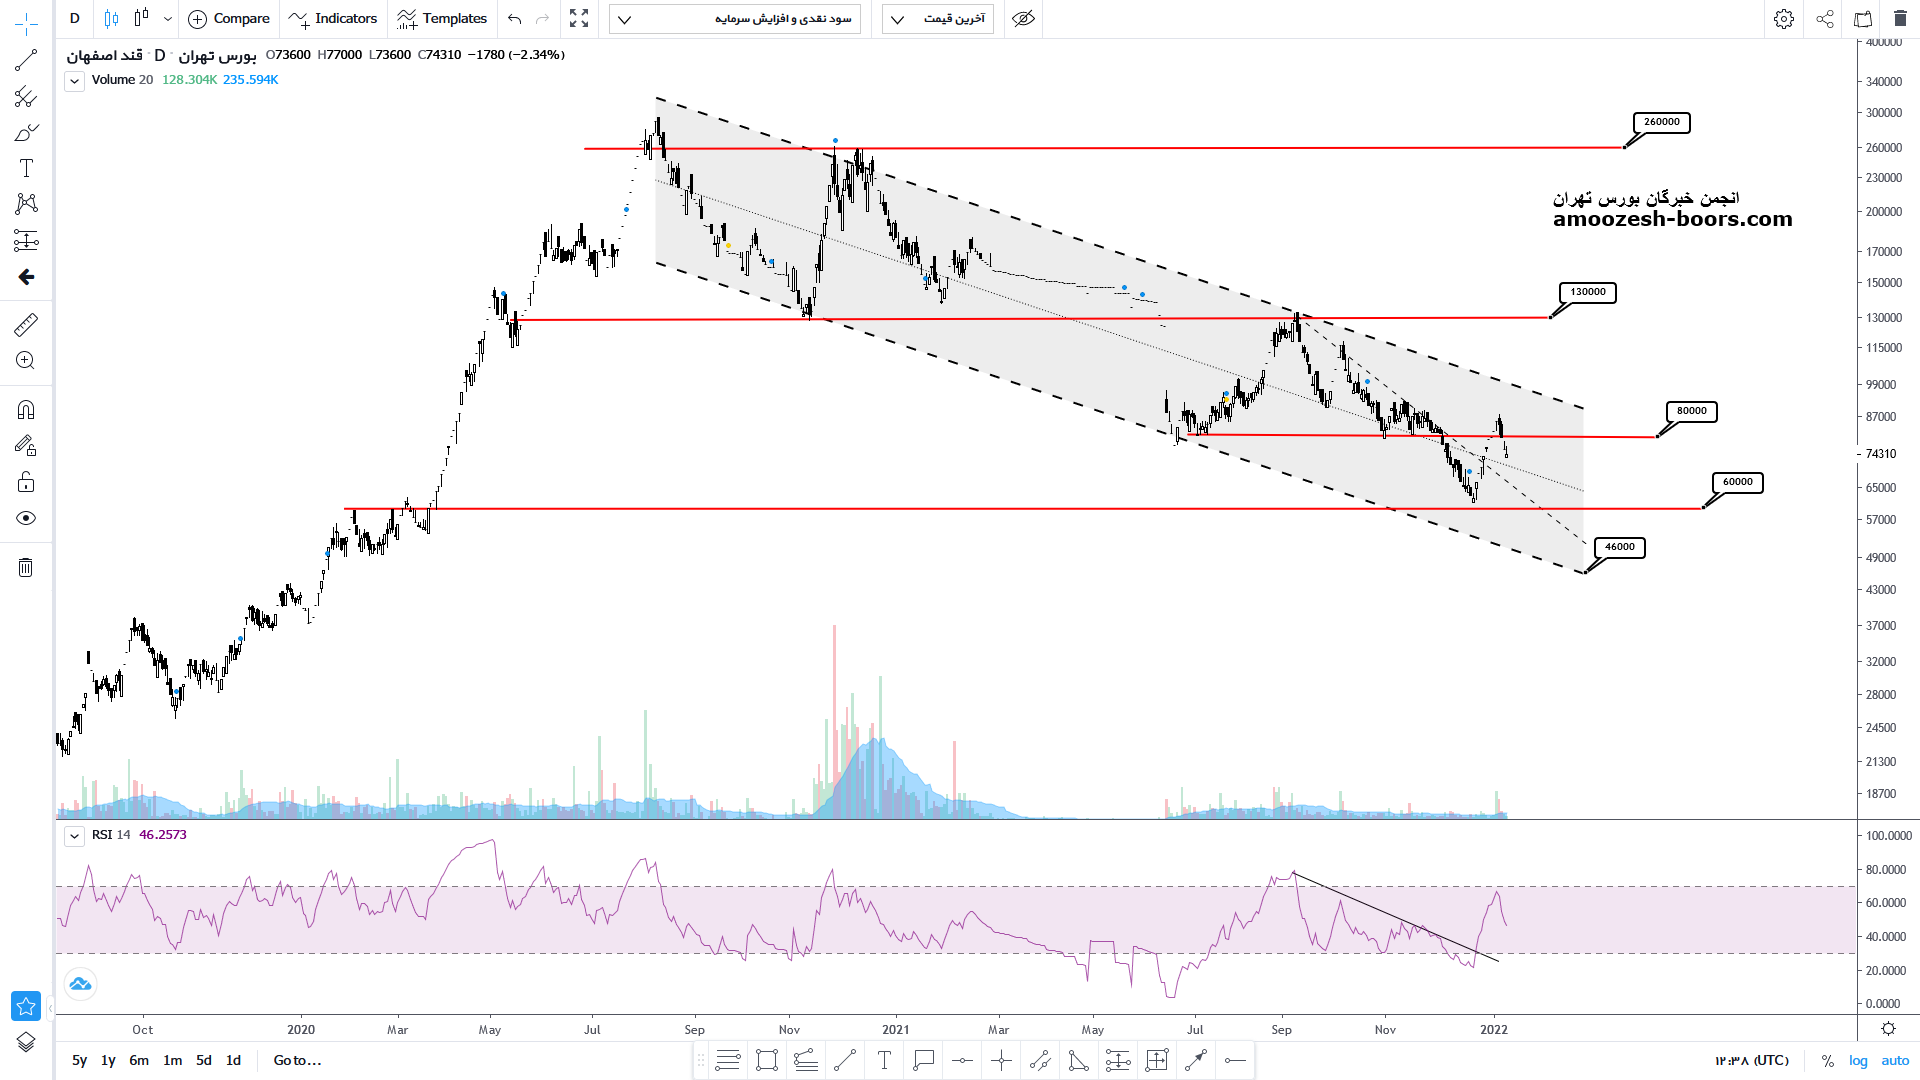Open the Templates menu
Screen dimensions: 1920x1080
pos(441,19)
